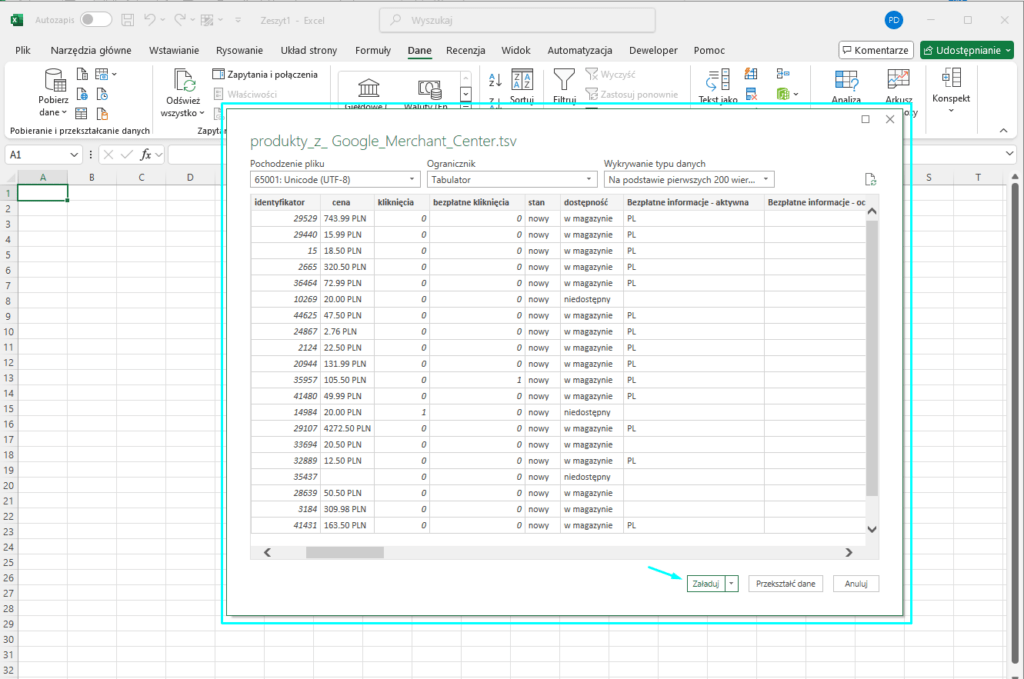1024x679 pixels.
Task: Click the file icon in the import dialog
Action: pyautogui.click(x=870, y=180)
